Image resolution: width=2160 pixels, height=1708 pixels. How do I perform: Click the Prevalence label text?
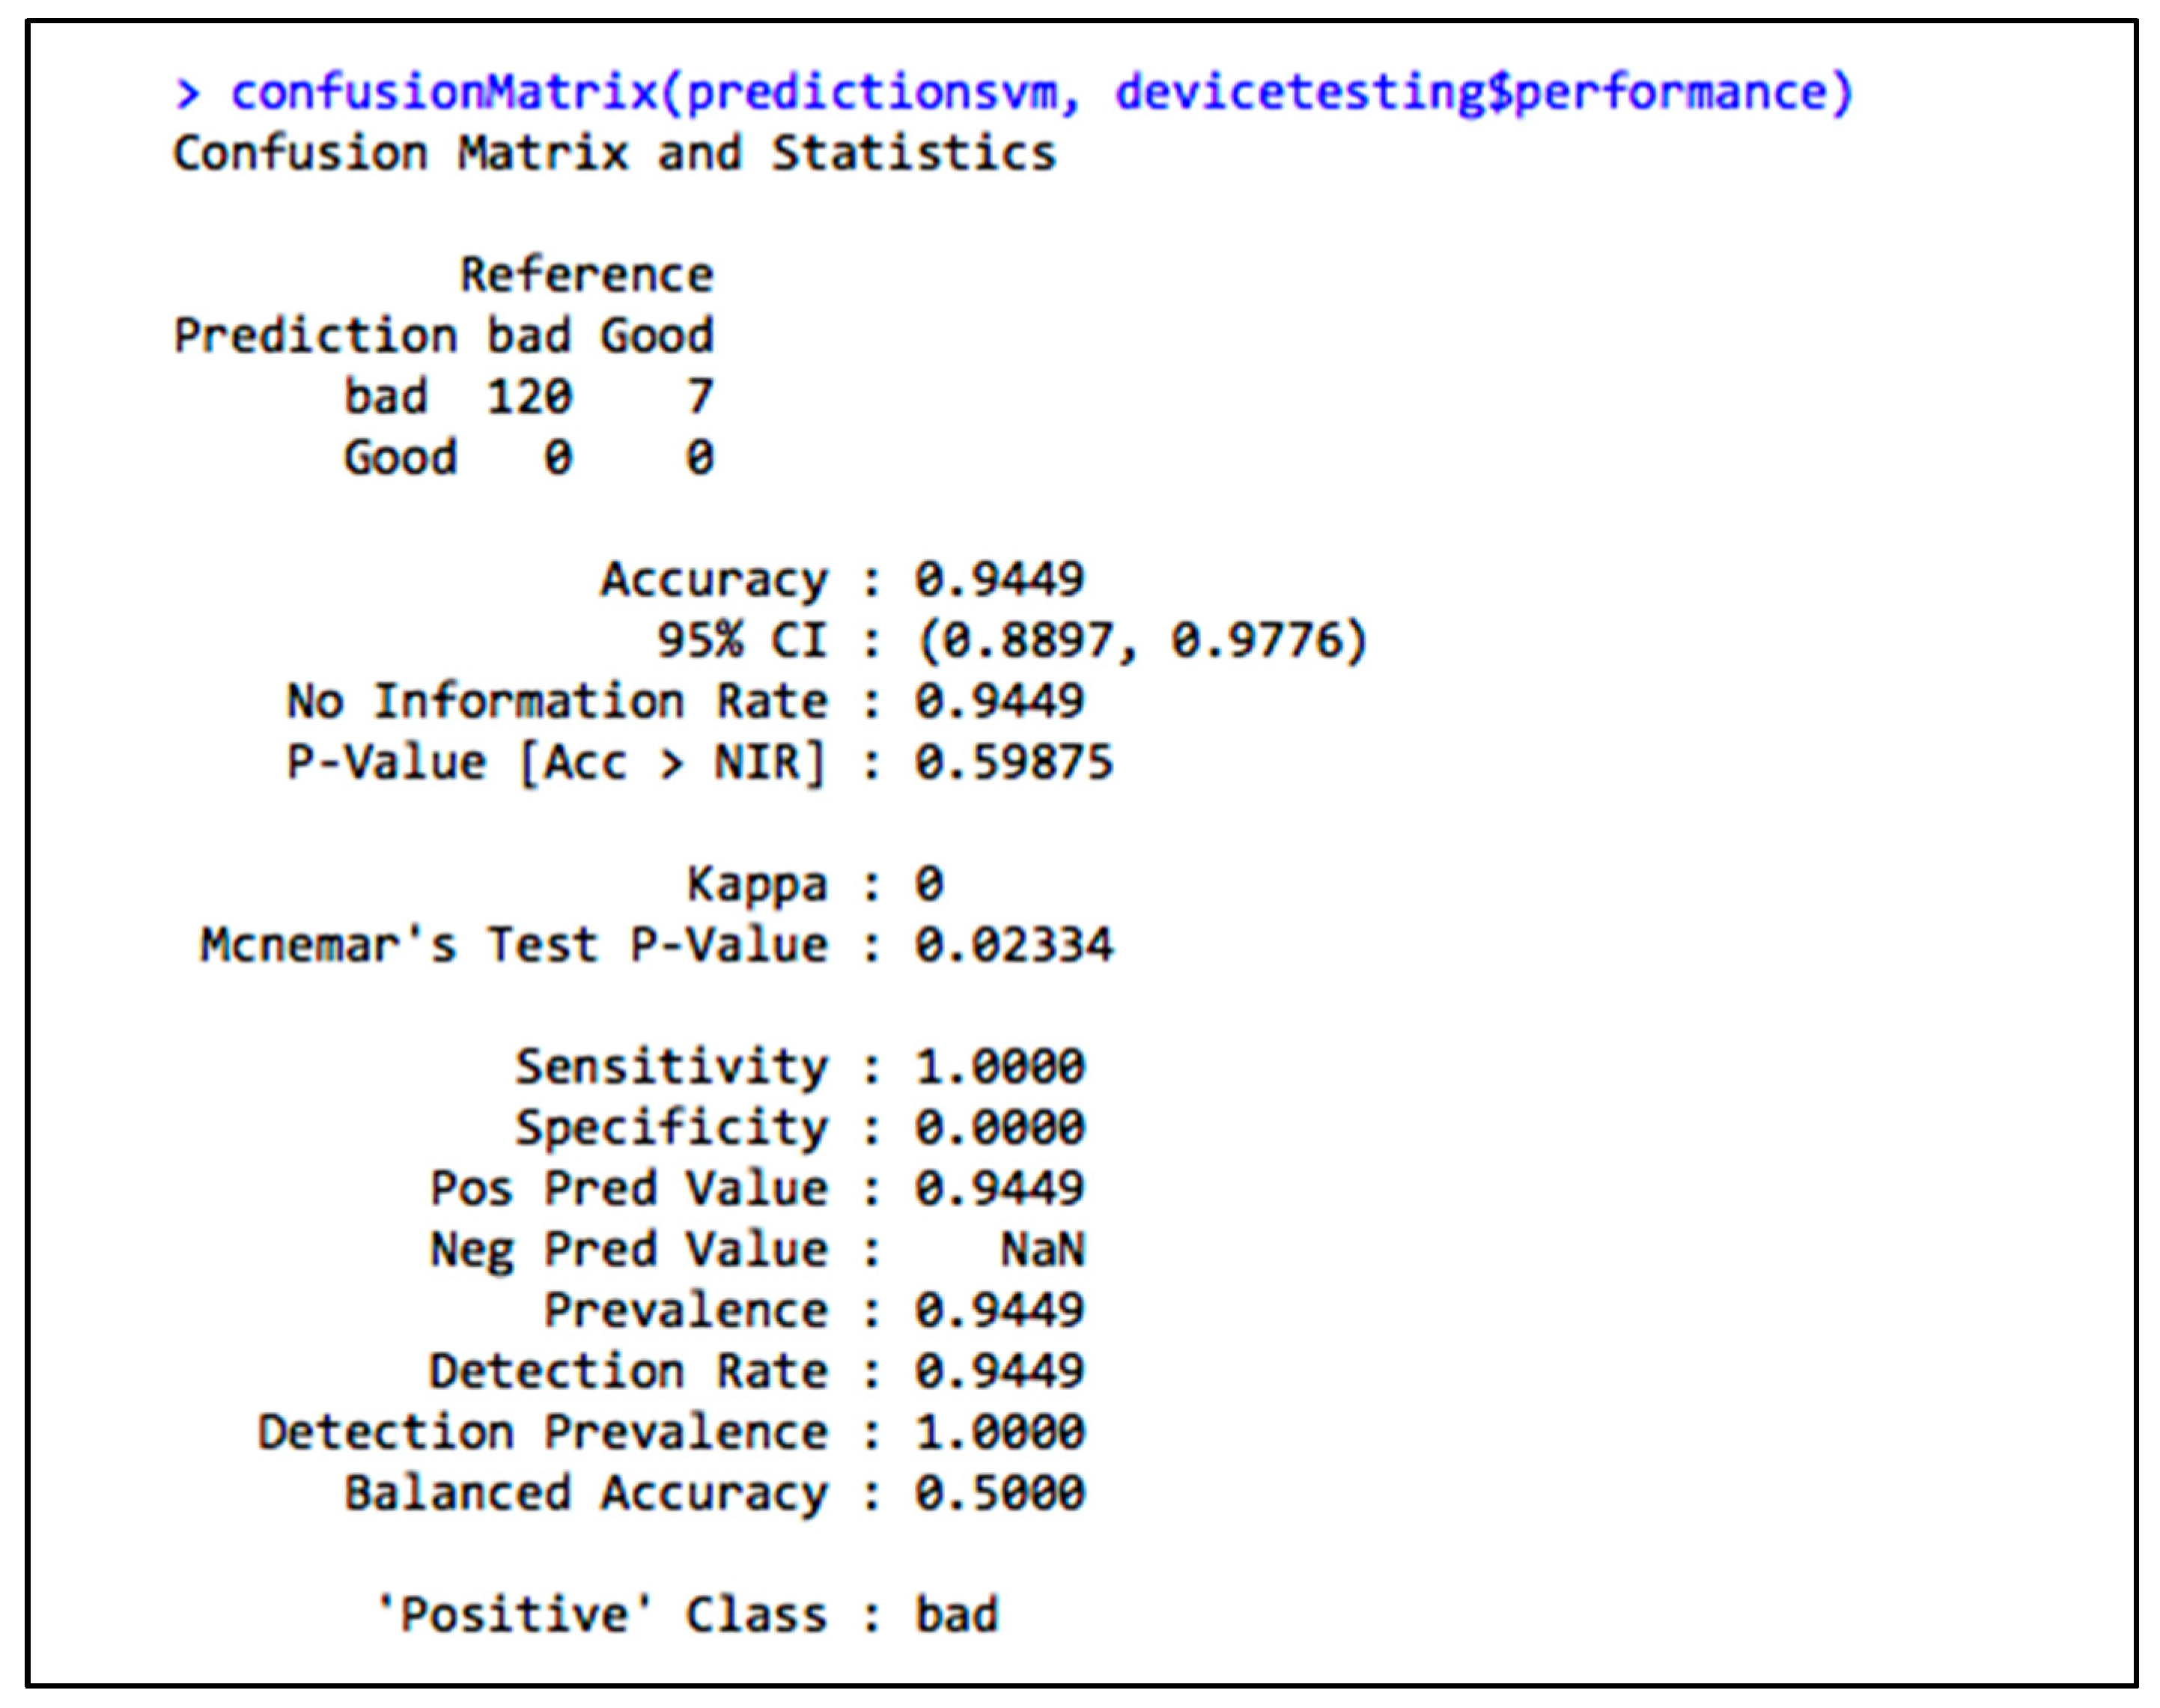click(685, 1310)
